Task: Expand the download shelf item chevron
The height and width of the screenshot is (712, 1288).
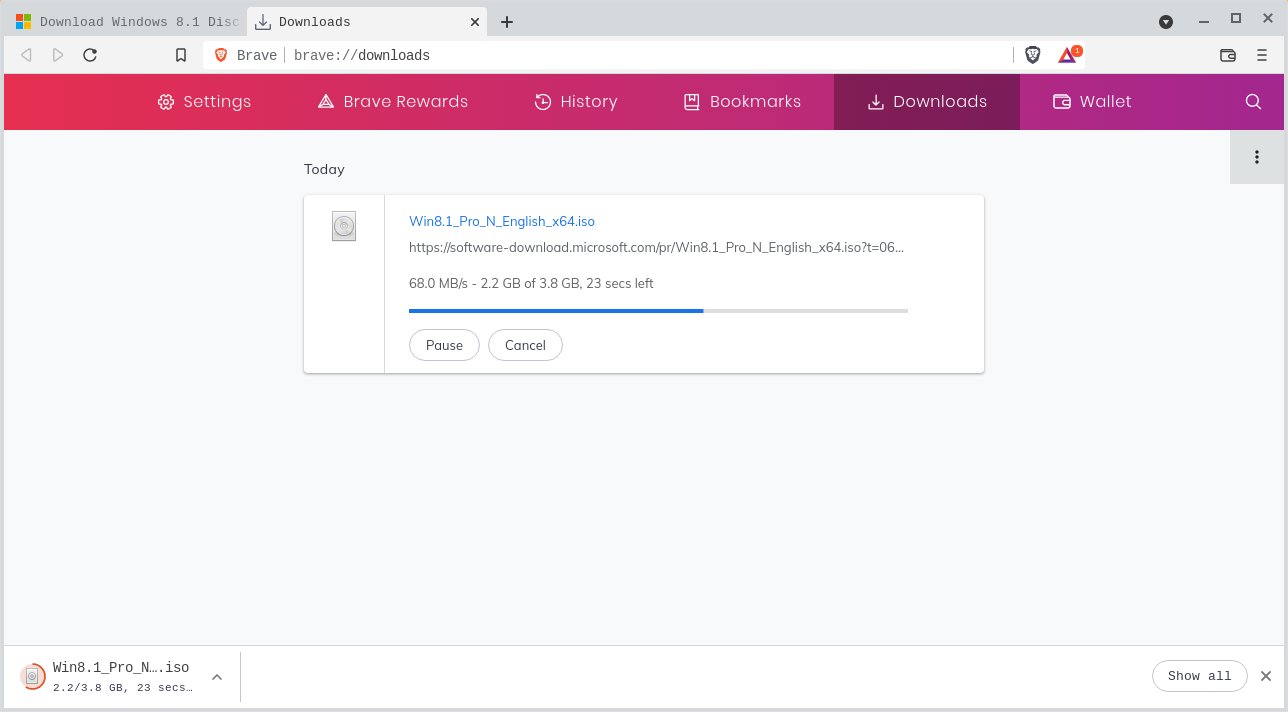Action: (x=217, y=677)
